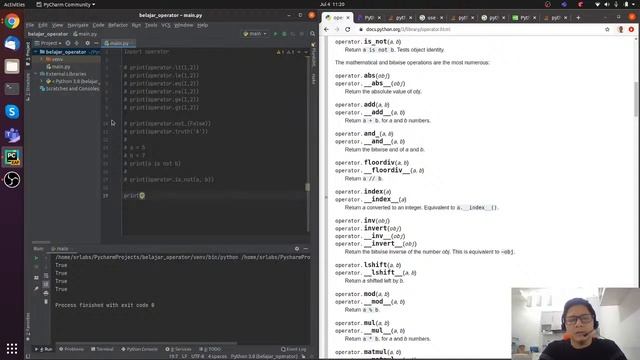Bookmark this page with star icon
The height and width of the screenshot is (360, 640).
point(607,29)
